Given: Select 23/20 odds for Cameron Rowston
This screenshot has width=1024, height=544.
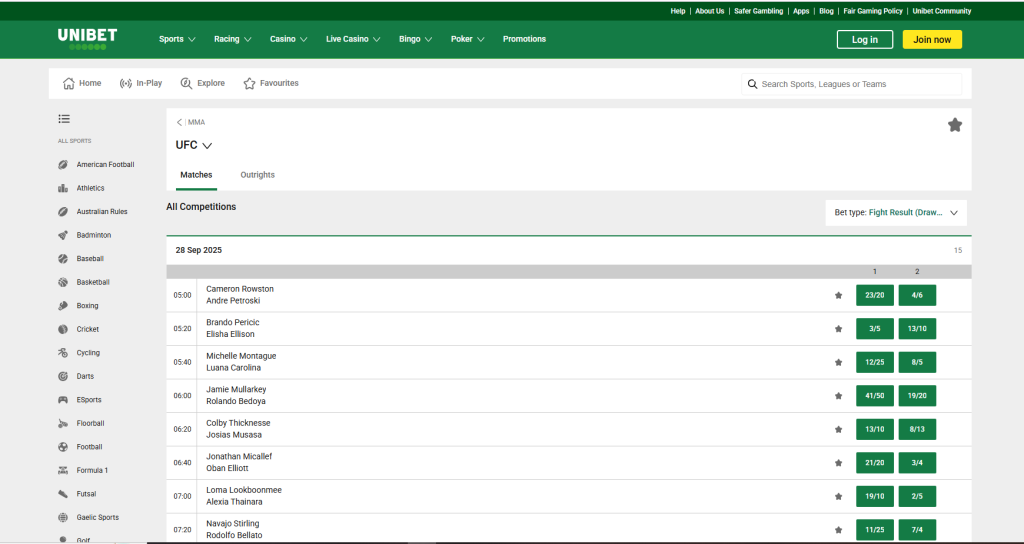Looking at the screenshot, I should (x=875, y=295).
